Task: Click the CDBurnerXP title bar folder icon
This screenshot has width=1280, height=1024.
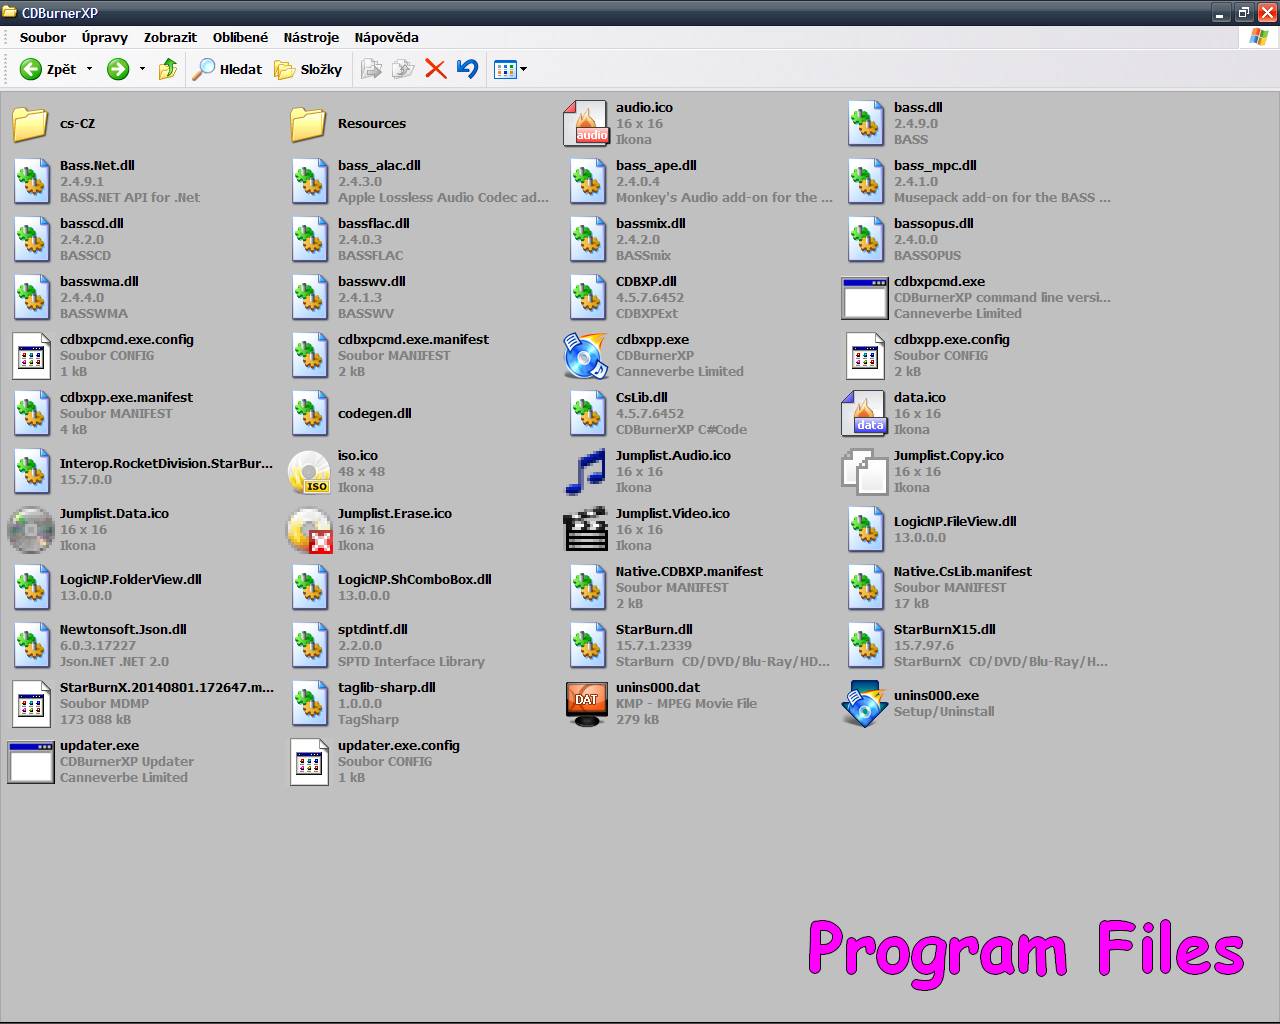Action: click(x=10, y=12)
